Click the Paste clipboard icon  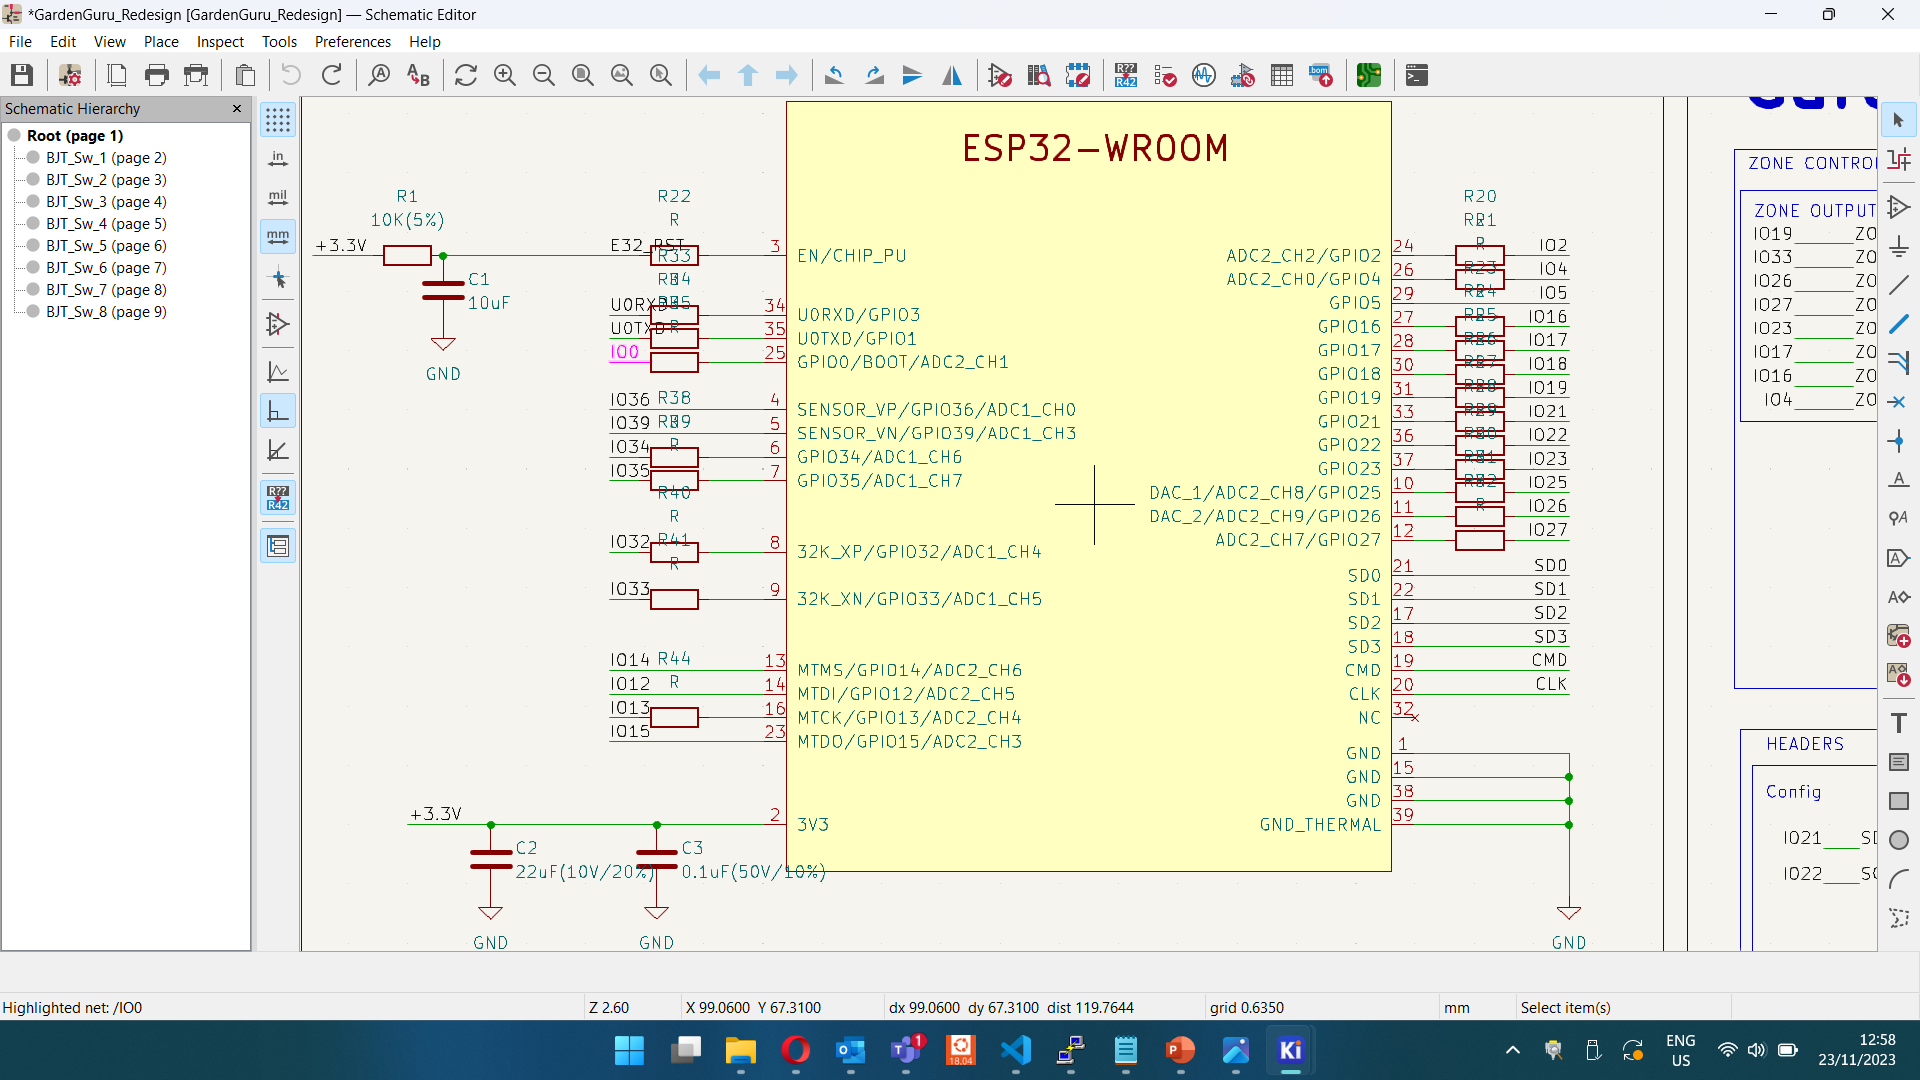(245, 75)
